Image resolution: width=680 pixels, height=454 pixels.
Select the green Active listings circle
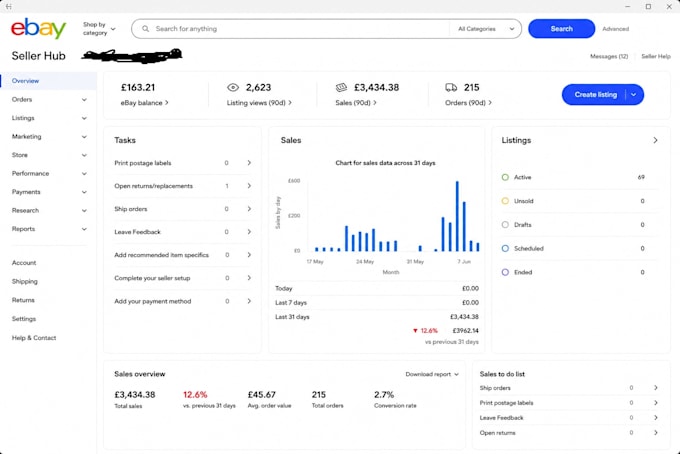pyautogui.click(x=505, y=177)
